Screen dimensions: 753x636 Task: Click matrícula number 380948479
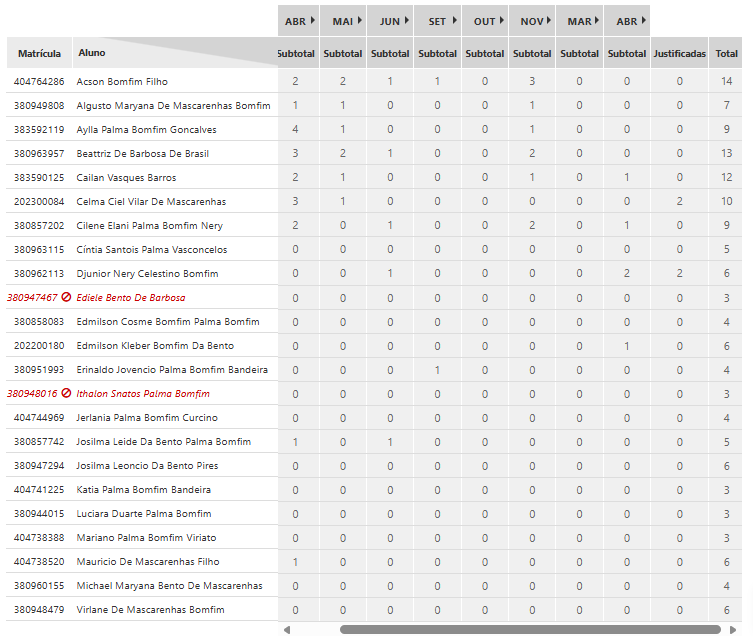click(x=39, y=610)
